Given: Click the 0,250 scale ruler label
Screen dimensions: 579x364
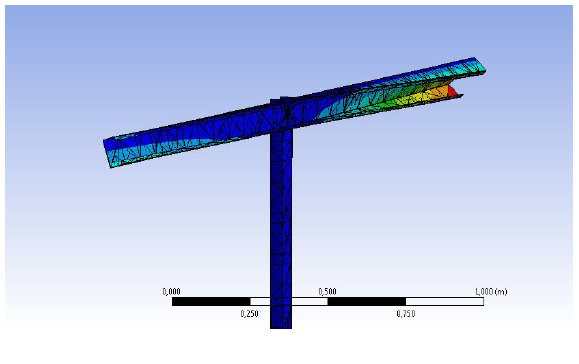Looking at the screenshot, I should click(249, 314).
